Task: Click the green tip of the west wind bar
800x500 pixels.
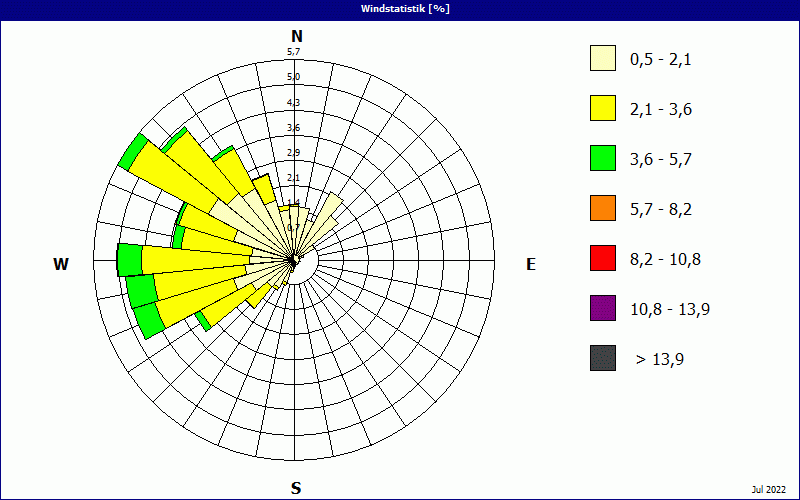Action: click(129, 259)
